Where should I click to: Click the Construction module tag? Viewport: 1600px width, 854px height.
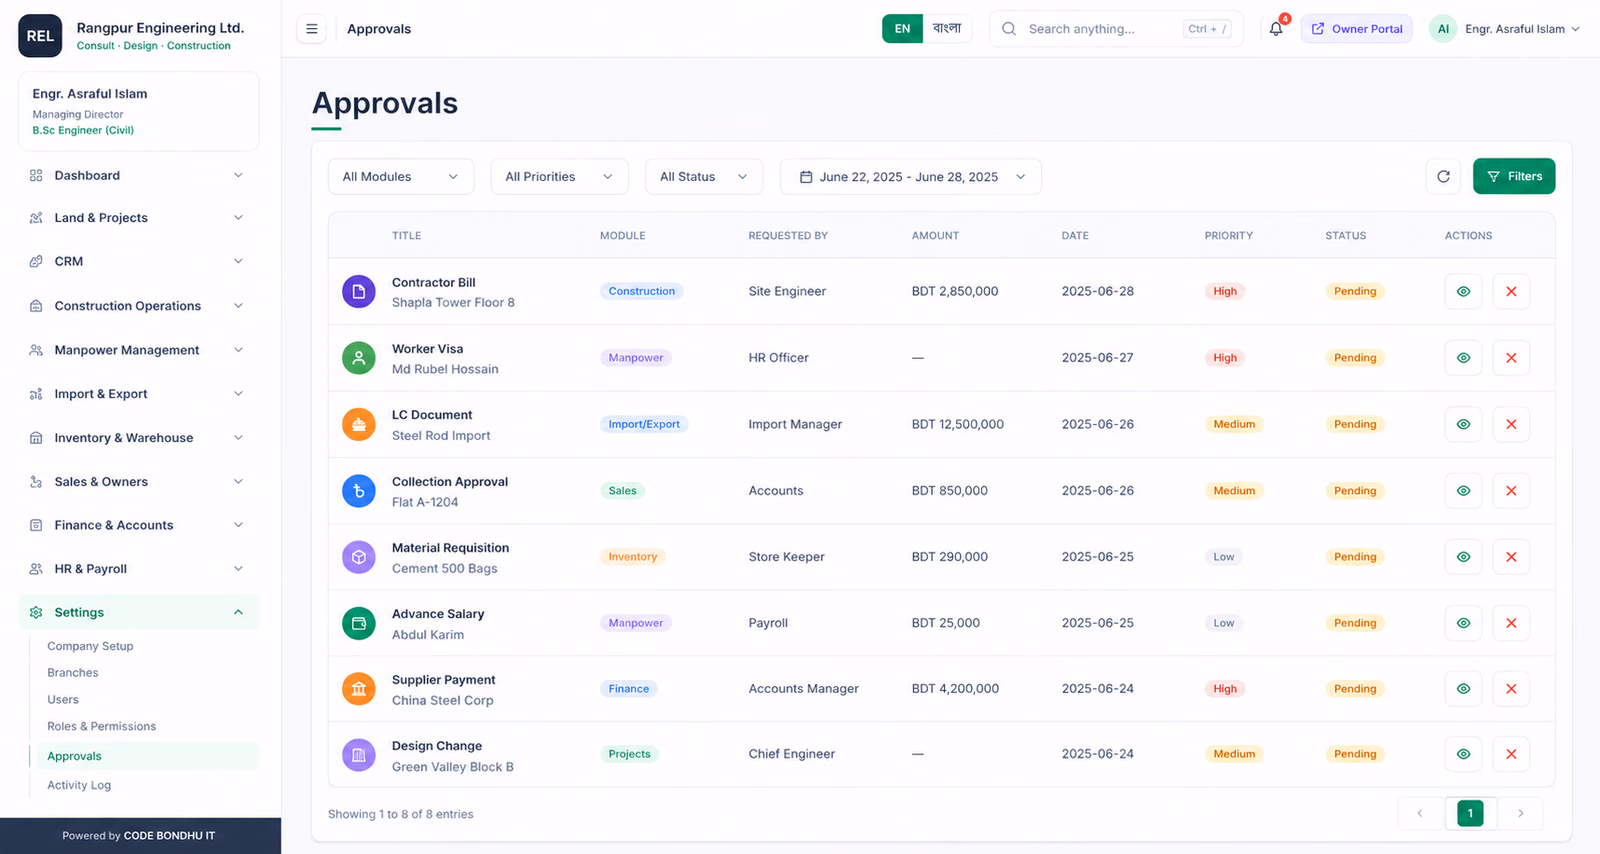pos(642,291)
